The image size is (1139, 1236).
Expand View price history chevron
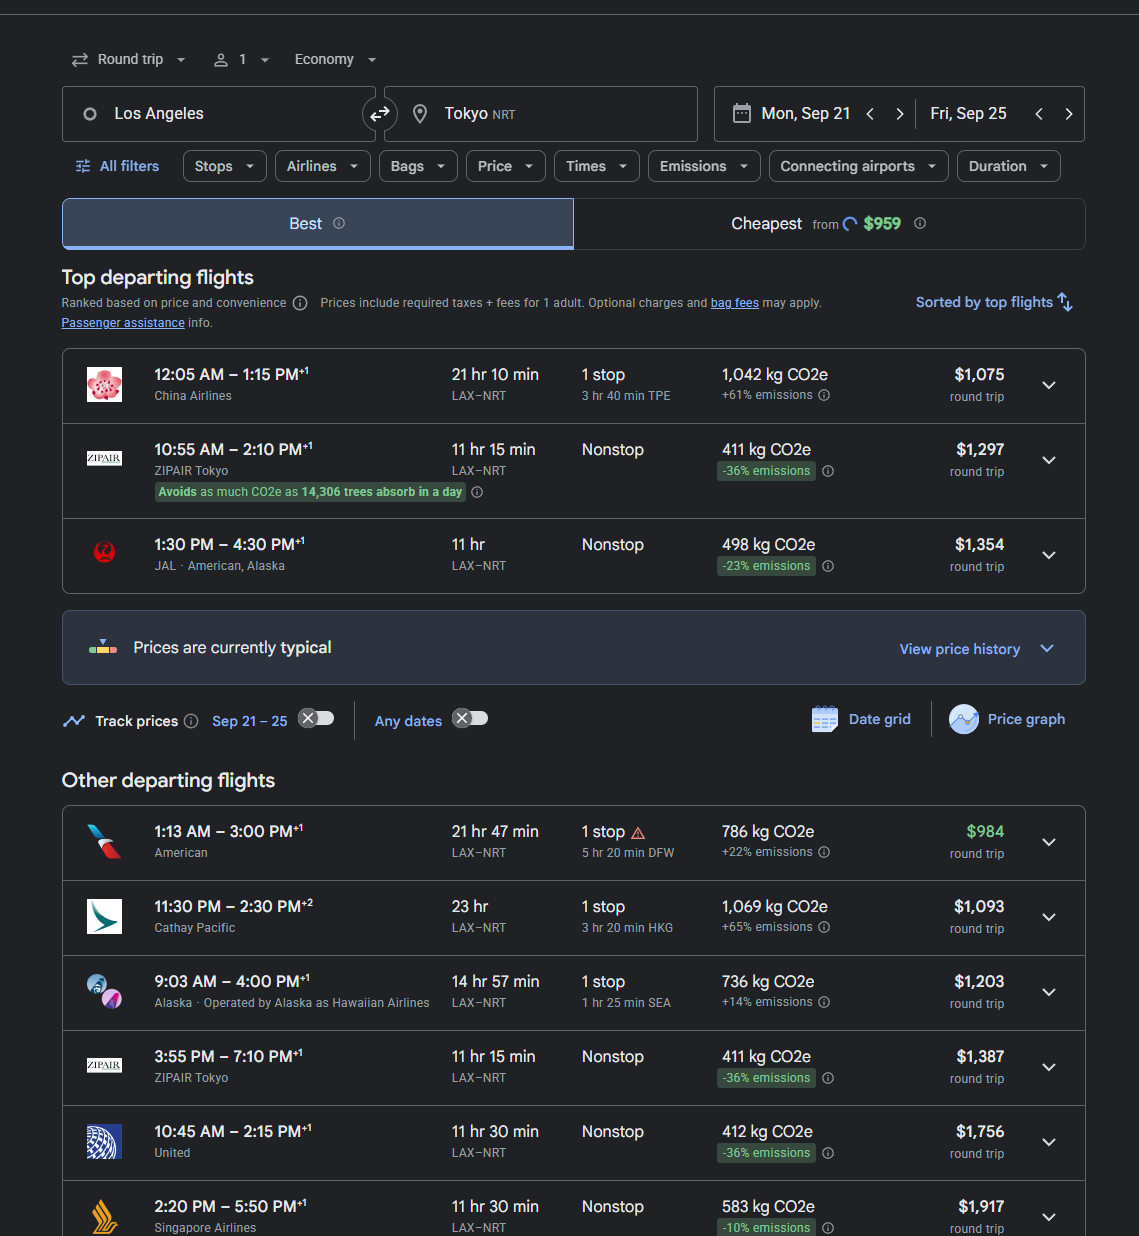tap(1047, 648)
